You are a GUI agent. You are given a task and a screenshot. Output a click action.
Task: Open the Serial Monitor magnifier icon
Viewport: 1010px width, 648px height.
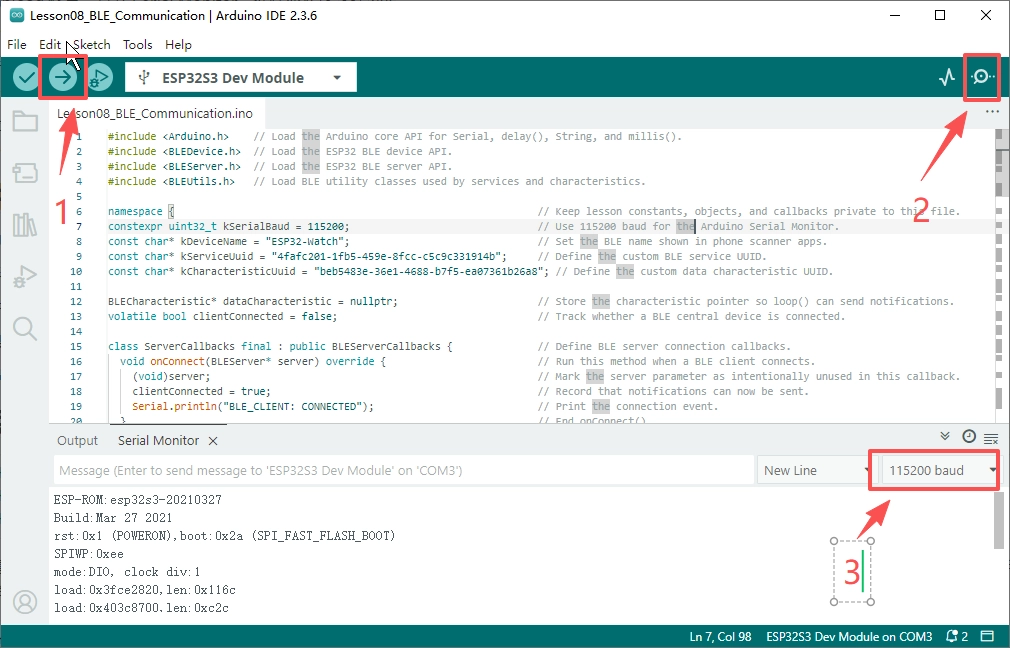982,77
